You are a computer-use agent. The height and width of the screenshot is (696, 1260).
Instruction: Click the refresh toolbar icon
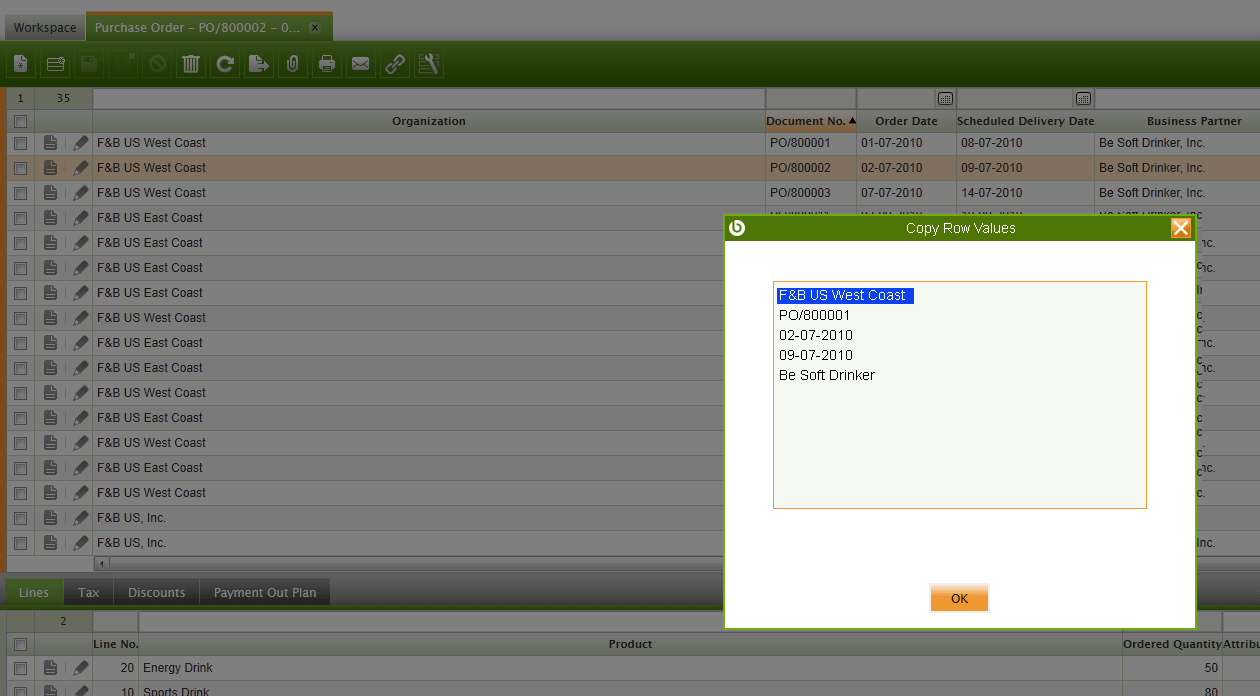[225, 65]
